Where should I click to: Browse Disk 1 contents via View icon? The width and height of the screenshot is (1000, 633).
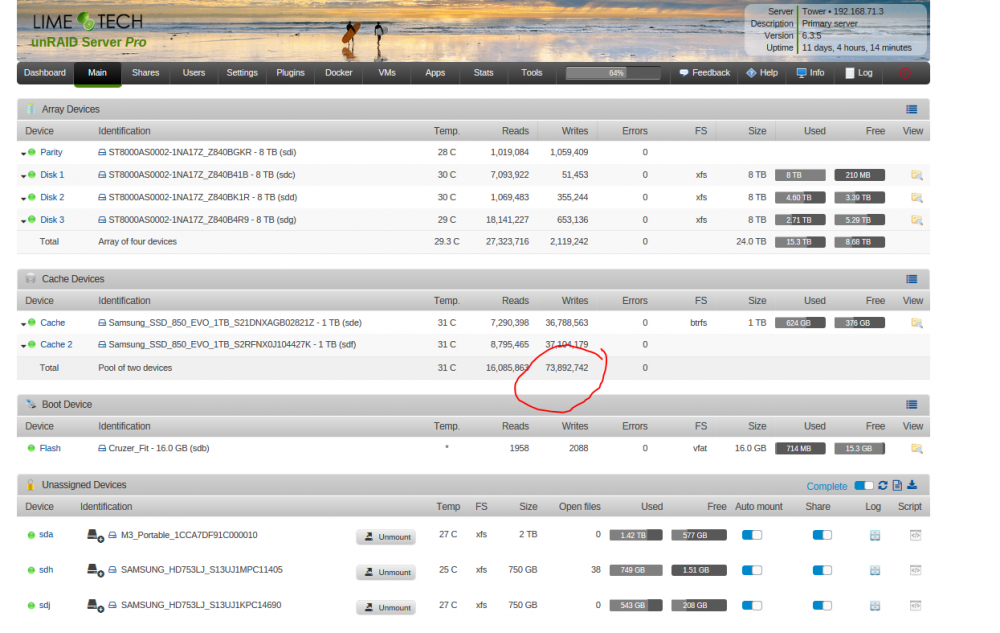click(x=916, y=175)
